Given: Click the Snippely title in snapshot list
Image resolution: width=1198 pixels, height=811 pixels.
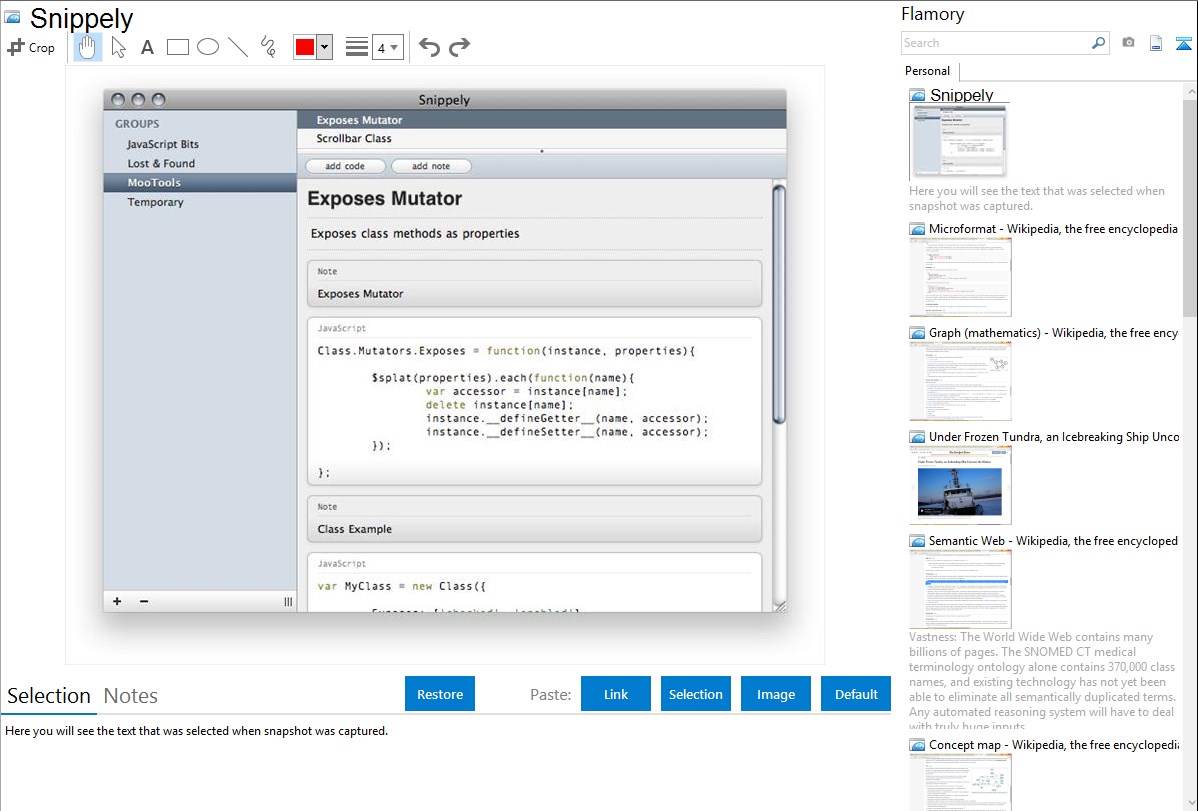Looking at the screenshot, I should [962, 95].
